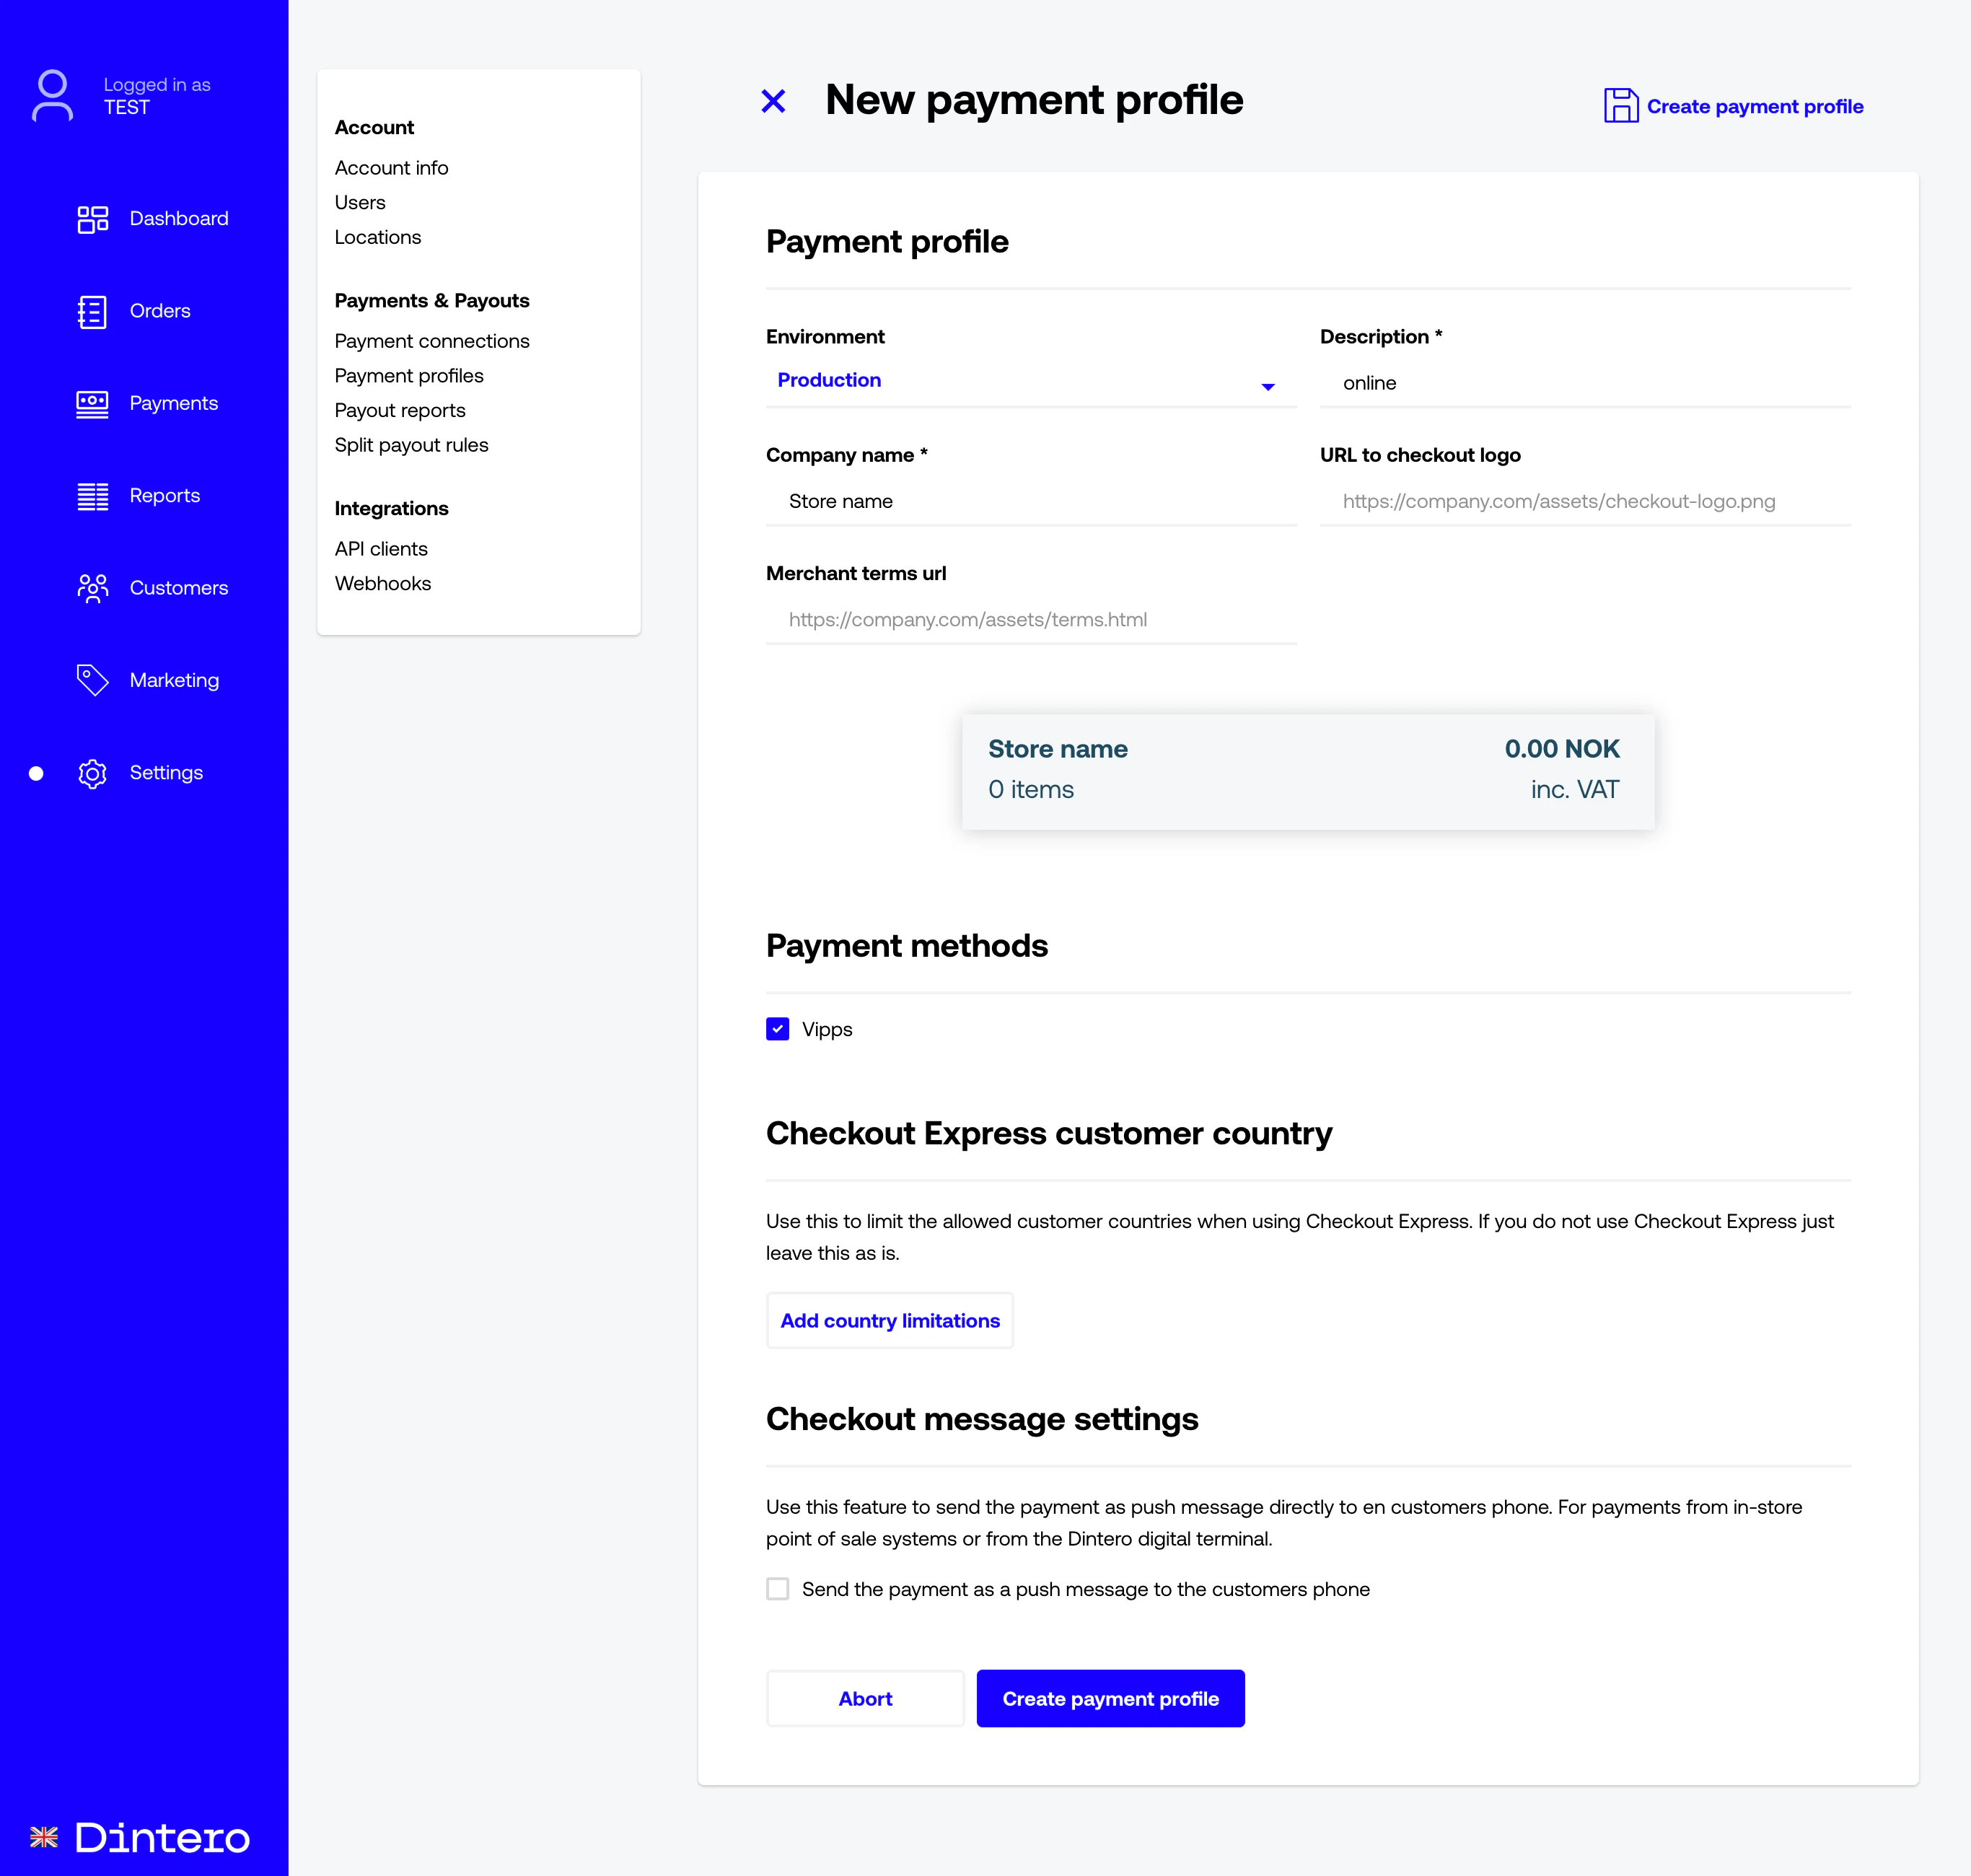The image size is (1971, 1876).
Task: Enable sending payment as push message checkbox
Action: click(778, 1589)
